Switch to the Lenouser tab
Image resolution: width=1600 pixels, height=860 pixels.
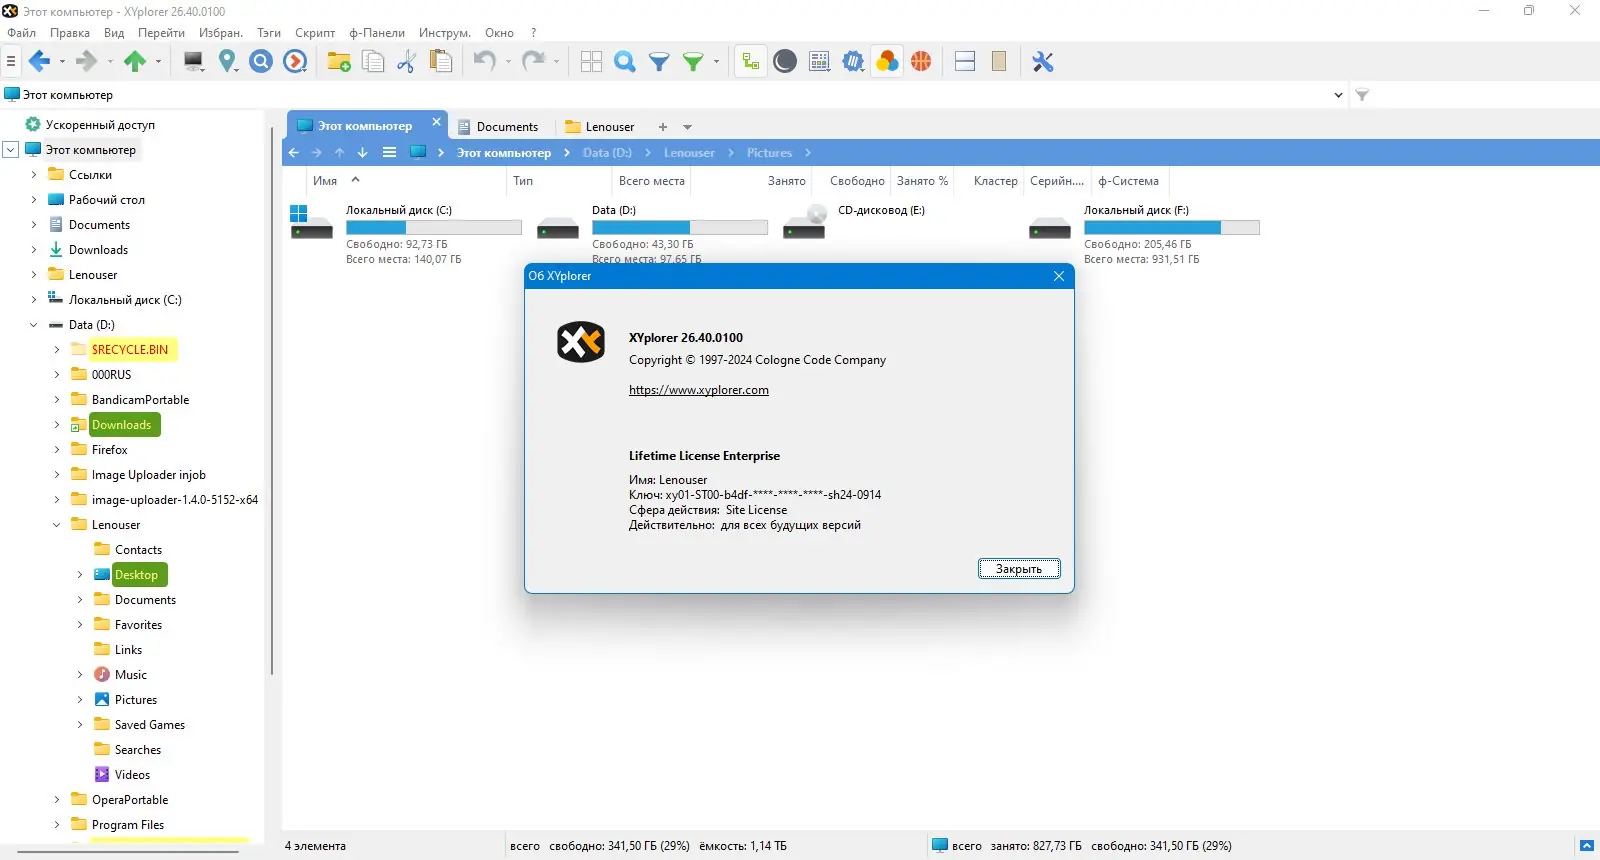coord(600,127)
